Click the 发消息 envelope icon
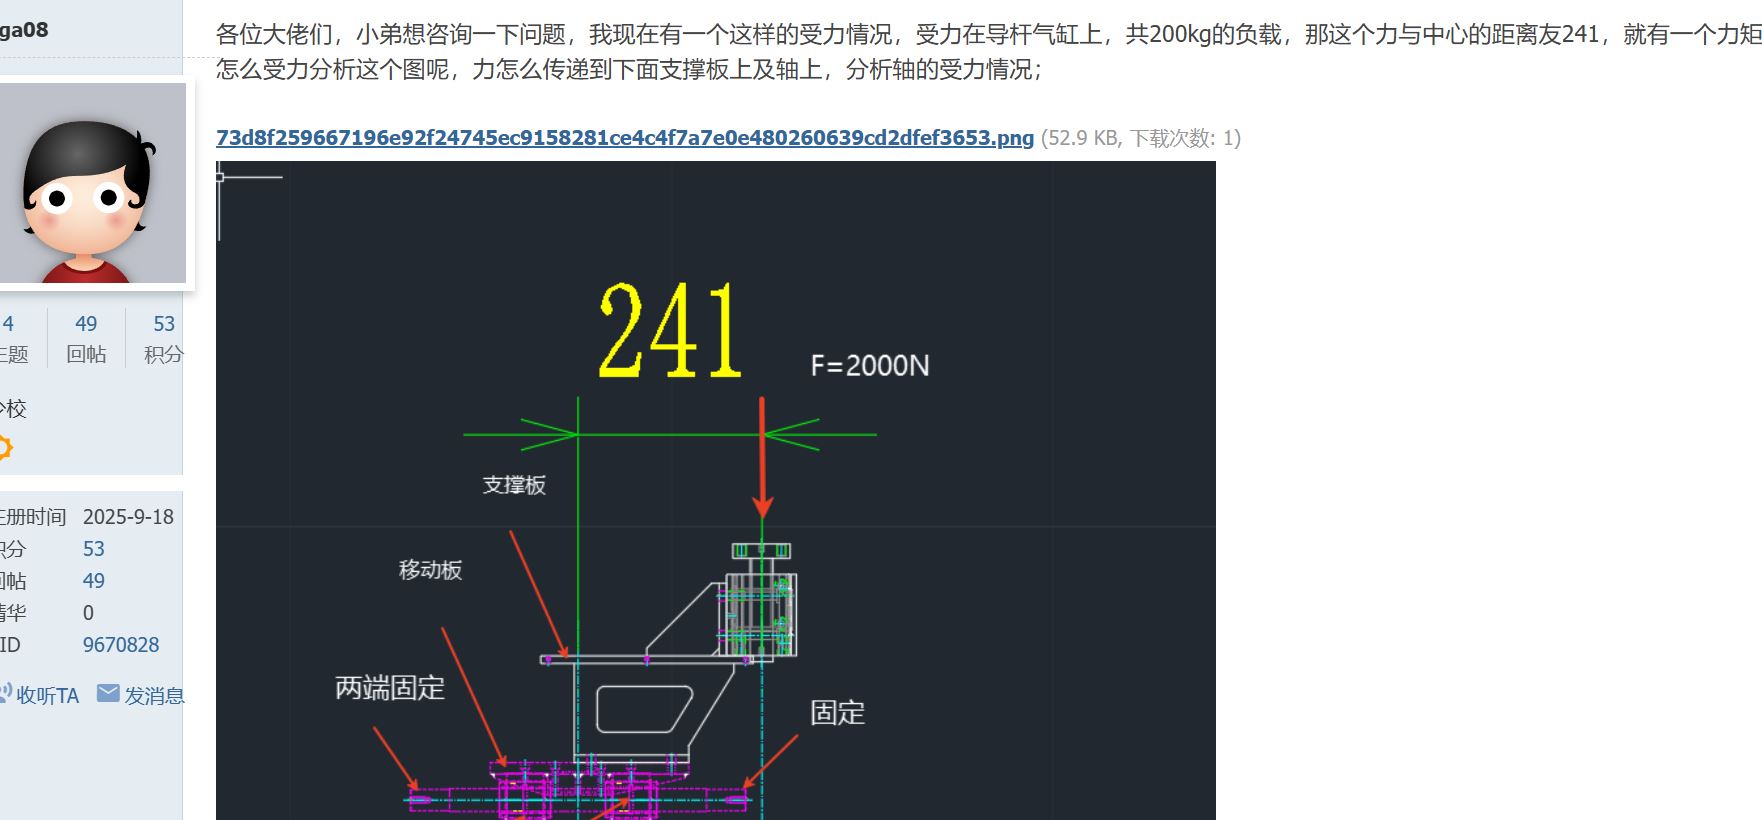This screenshot has height=820, width=1762. point(108,693)
